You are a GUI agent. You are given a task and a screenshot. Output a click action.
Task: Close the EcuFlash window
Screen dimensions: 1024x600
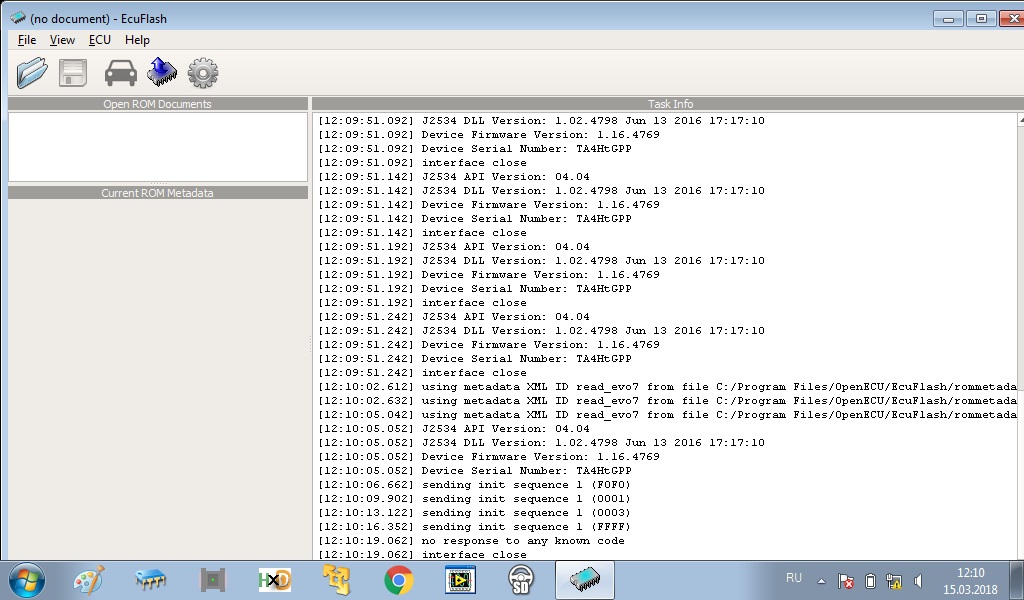(1012, 19)
